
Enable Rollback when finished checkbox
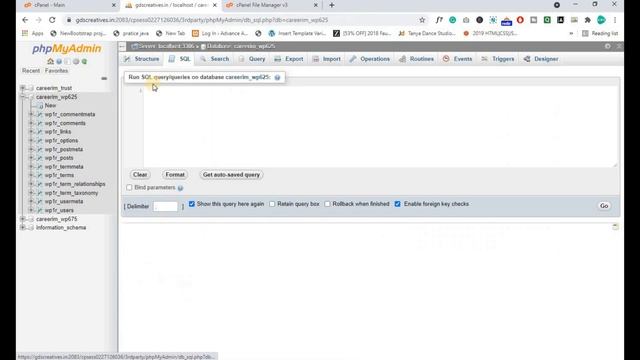(x=327, y=204)
